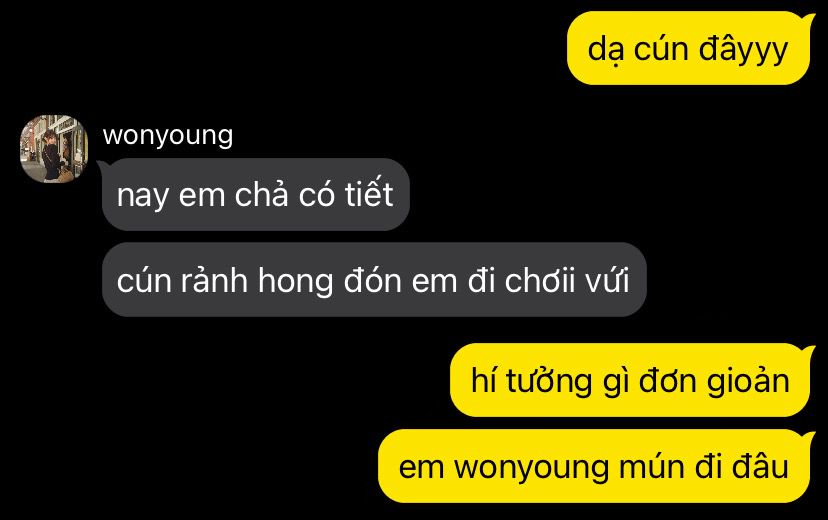Tap the 'cún rảnh hong đón em' message bubble

point(374,280)
